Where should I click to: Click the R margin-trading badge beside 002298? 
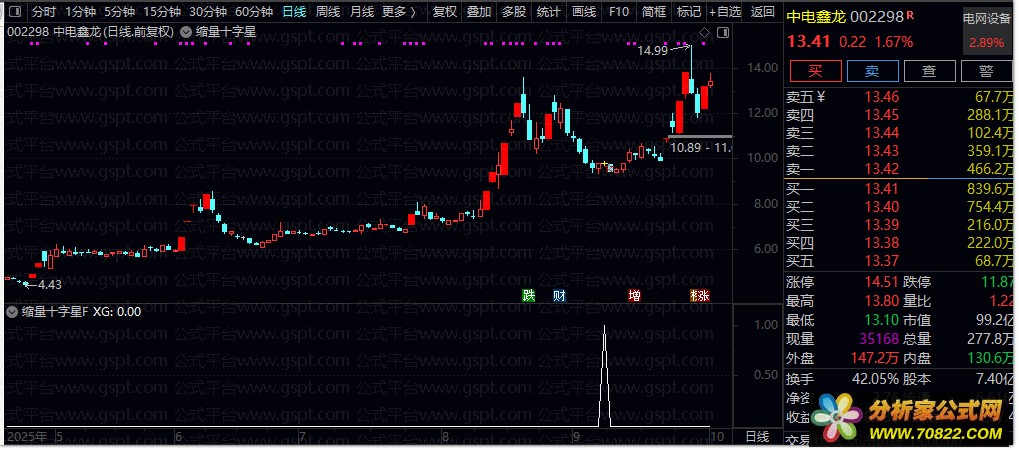tap(911, 14)
